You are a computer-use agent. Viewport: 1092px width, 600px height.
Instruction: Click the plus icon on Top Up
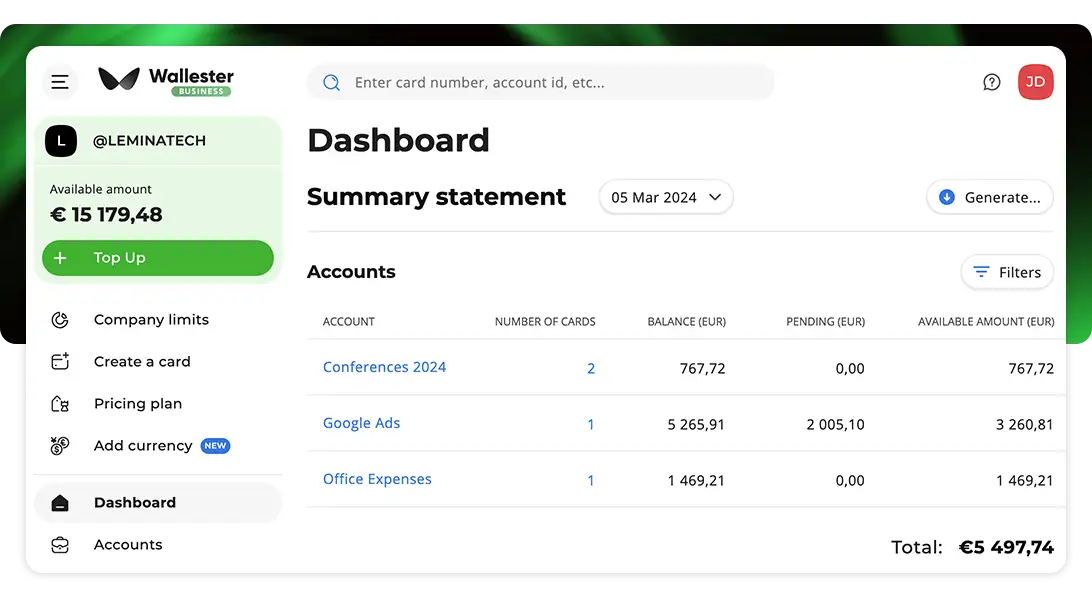click(61, 258)
